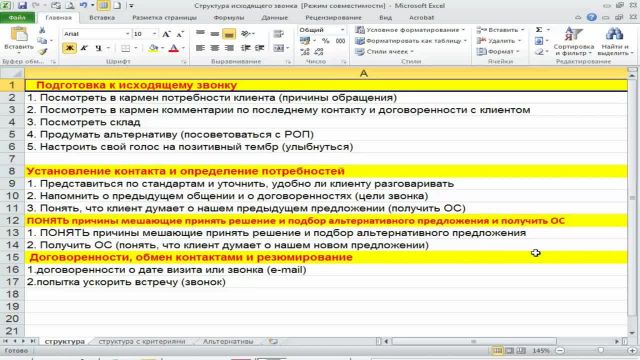Open Условное форматирование dropdown

410,30
